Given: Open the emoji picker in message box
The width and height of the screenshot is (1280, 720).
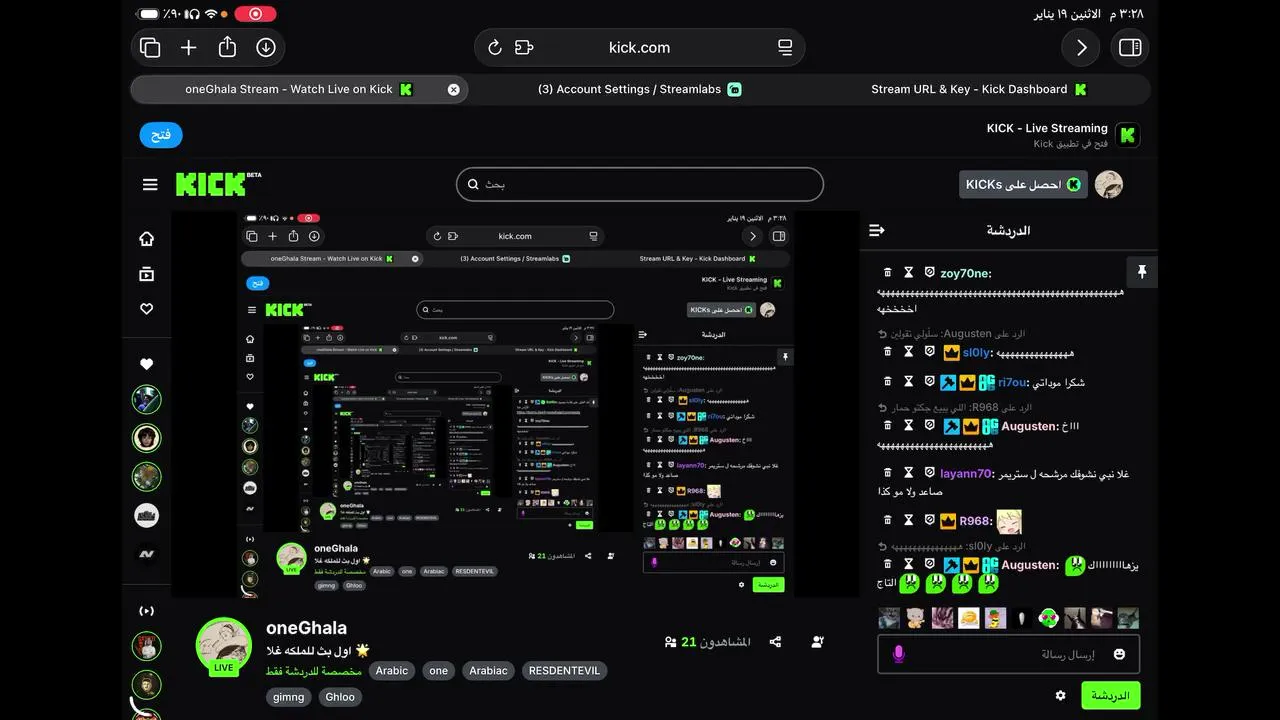Looking at the screenshot, I should (x=1119, y=654).
